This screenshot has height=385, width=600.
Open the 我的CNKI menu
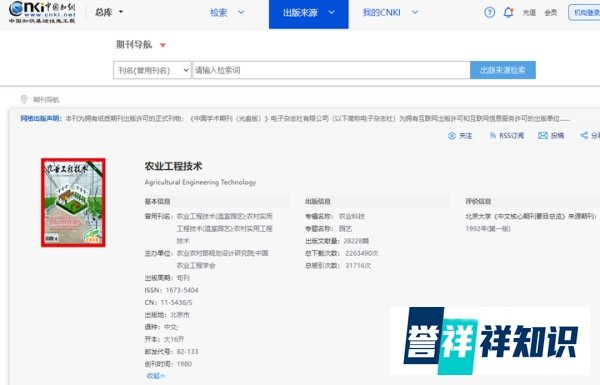tap(382, 13)
